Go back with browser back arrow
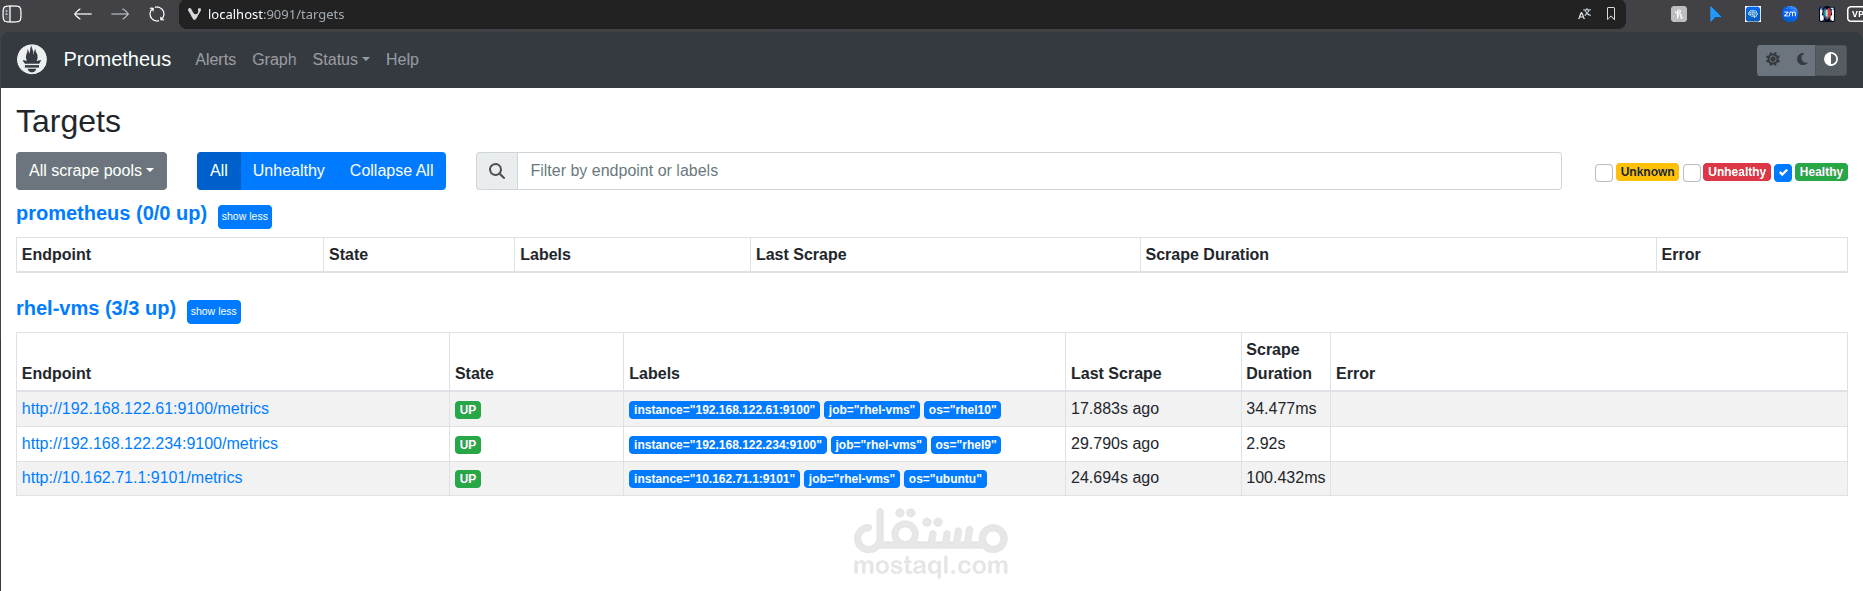Screen dimensions: 1863x591 pyautogui.click(x=83, y=14)
